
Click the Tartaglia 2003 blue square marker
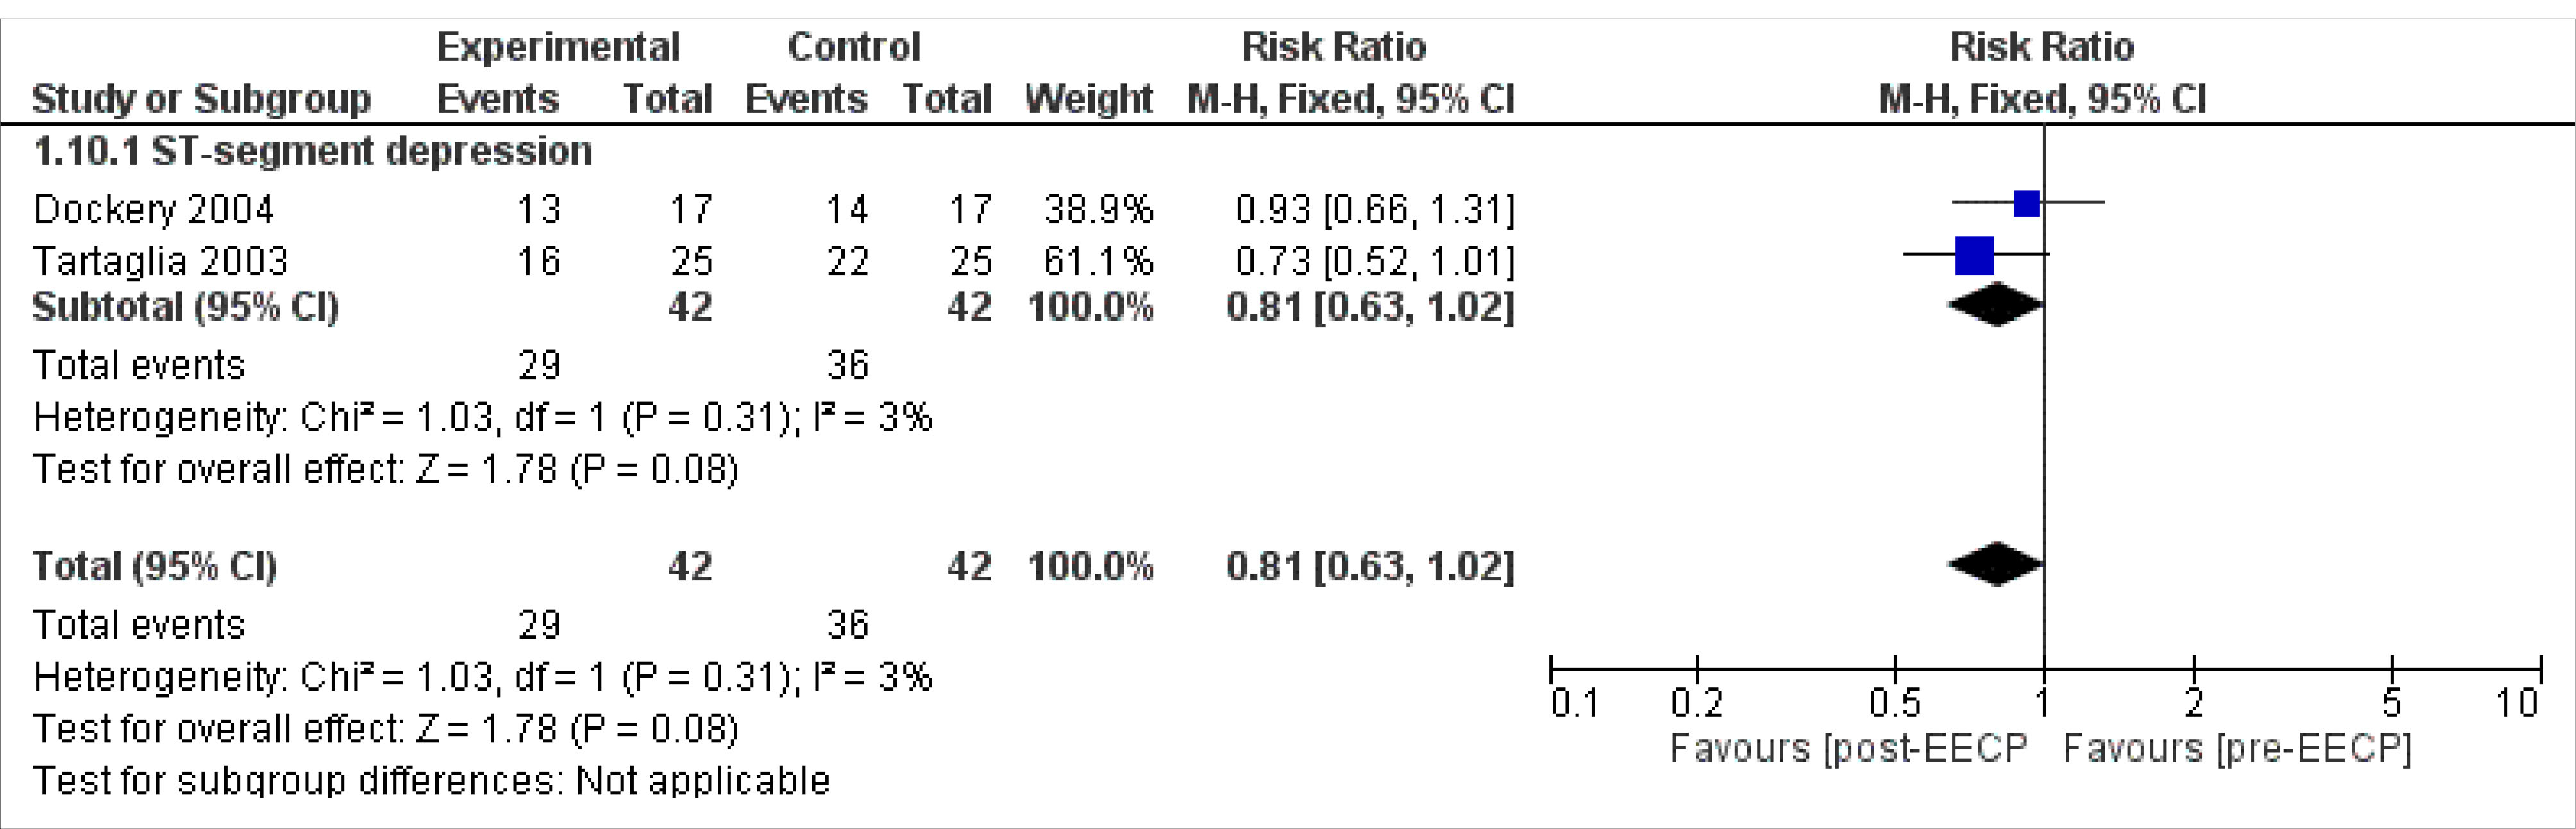[1974, 256]
